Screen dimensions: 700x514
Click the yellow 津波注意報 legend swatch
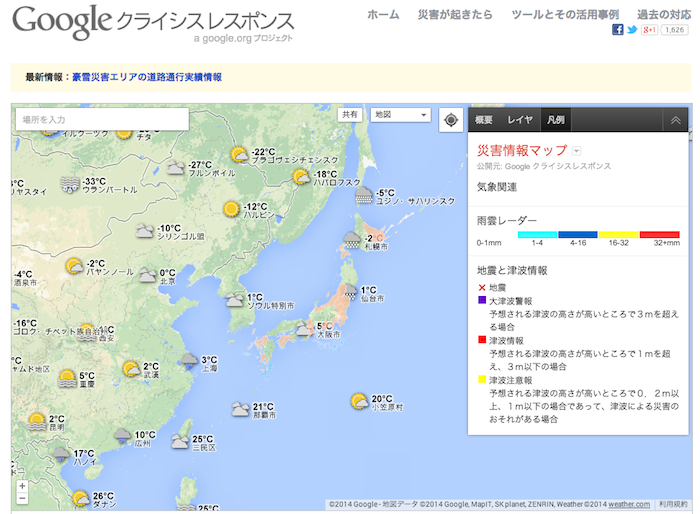pos(482,380)
